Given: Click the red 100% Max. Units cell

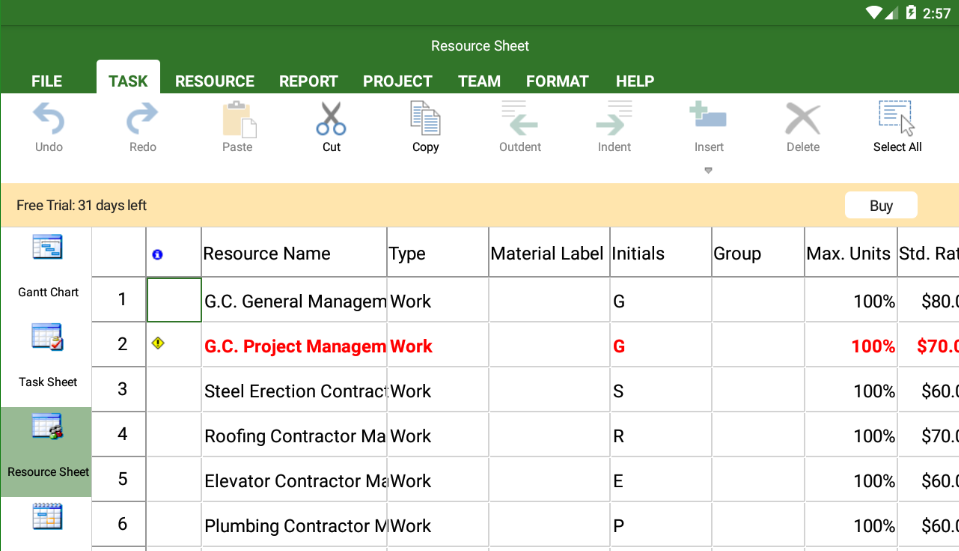Looking at the screenshot, I should 851,344.
